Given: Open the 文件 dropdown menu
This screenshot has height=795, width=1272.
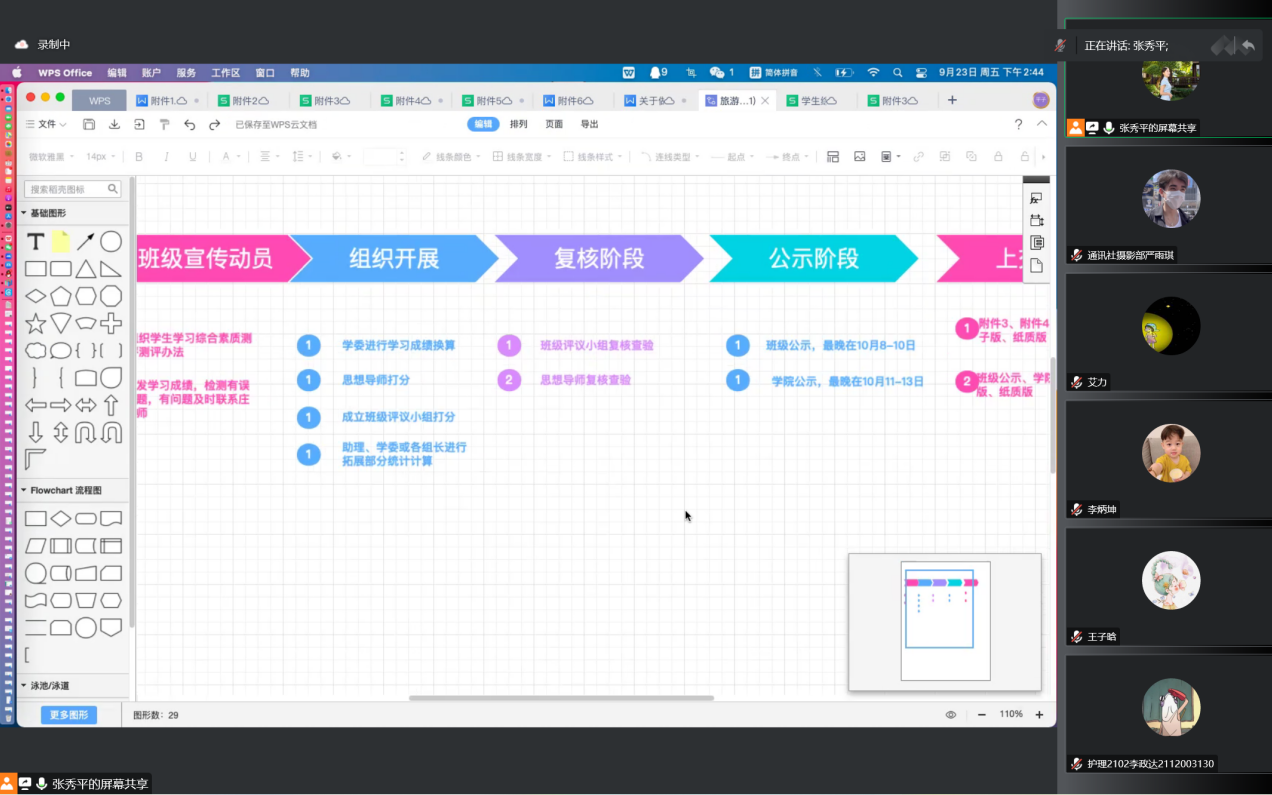Looking at the screenshot, I should (x=46, y=125).
